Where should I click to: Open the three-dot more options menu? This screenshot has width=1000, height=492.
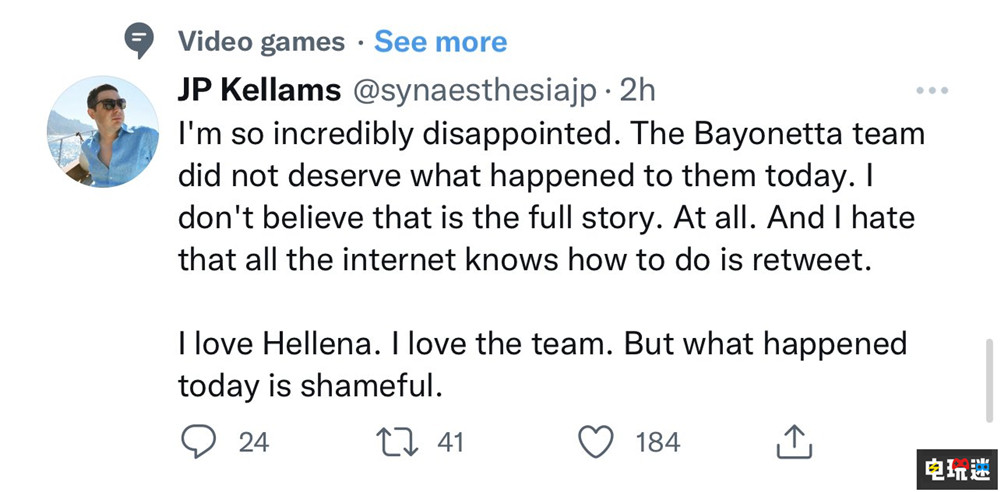[932, 91]
